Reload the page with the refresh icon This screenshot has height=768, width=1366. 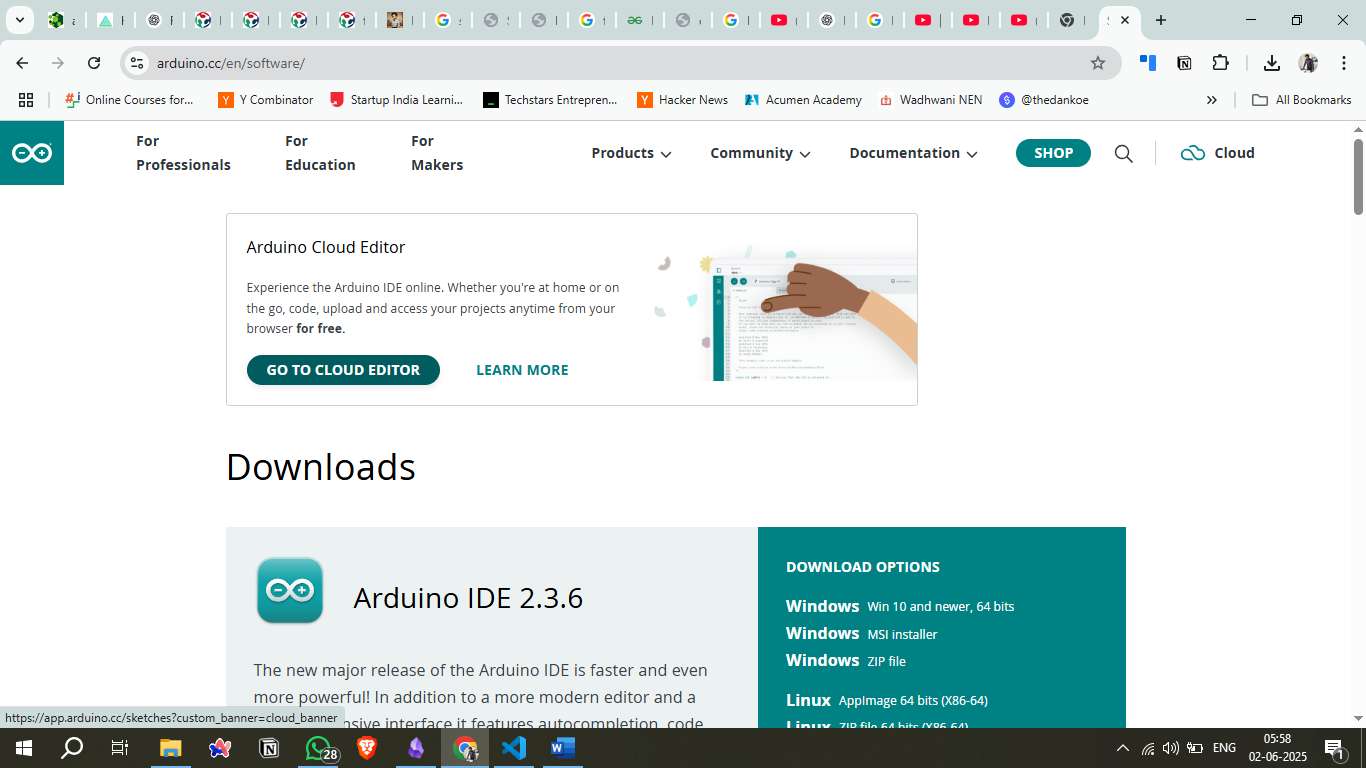click(x=94, y=63)
